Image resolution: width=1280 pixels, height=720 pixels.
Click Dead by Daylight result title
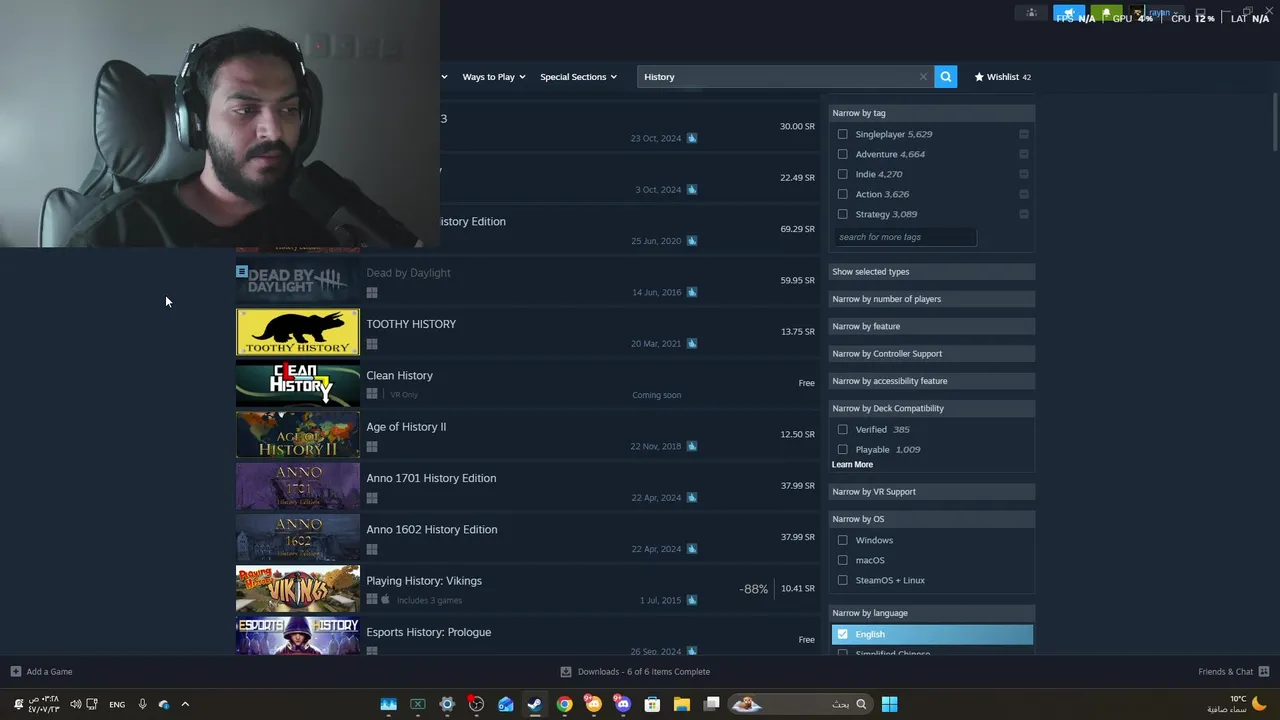[408, 273]
